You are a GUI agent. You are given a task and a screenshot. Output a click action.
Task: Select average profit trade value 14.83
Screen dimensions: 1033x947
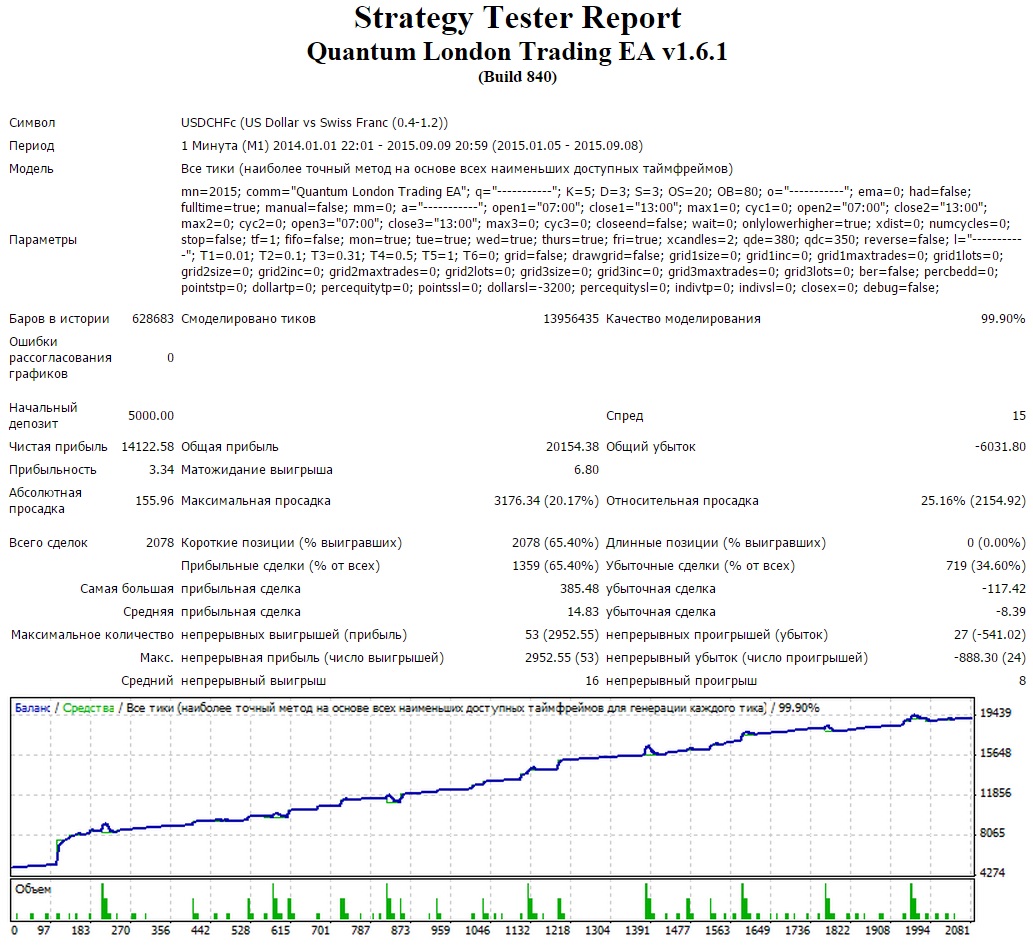pyautogui.click(x=583, y=612)
